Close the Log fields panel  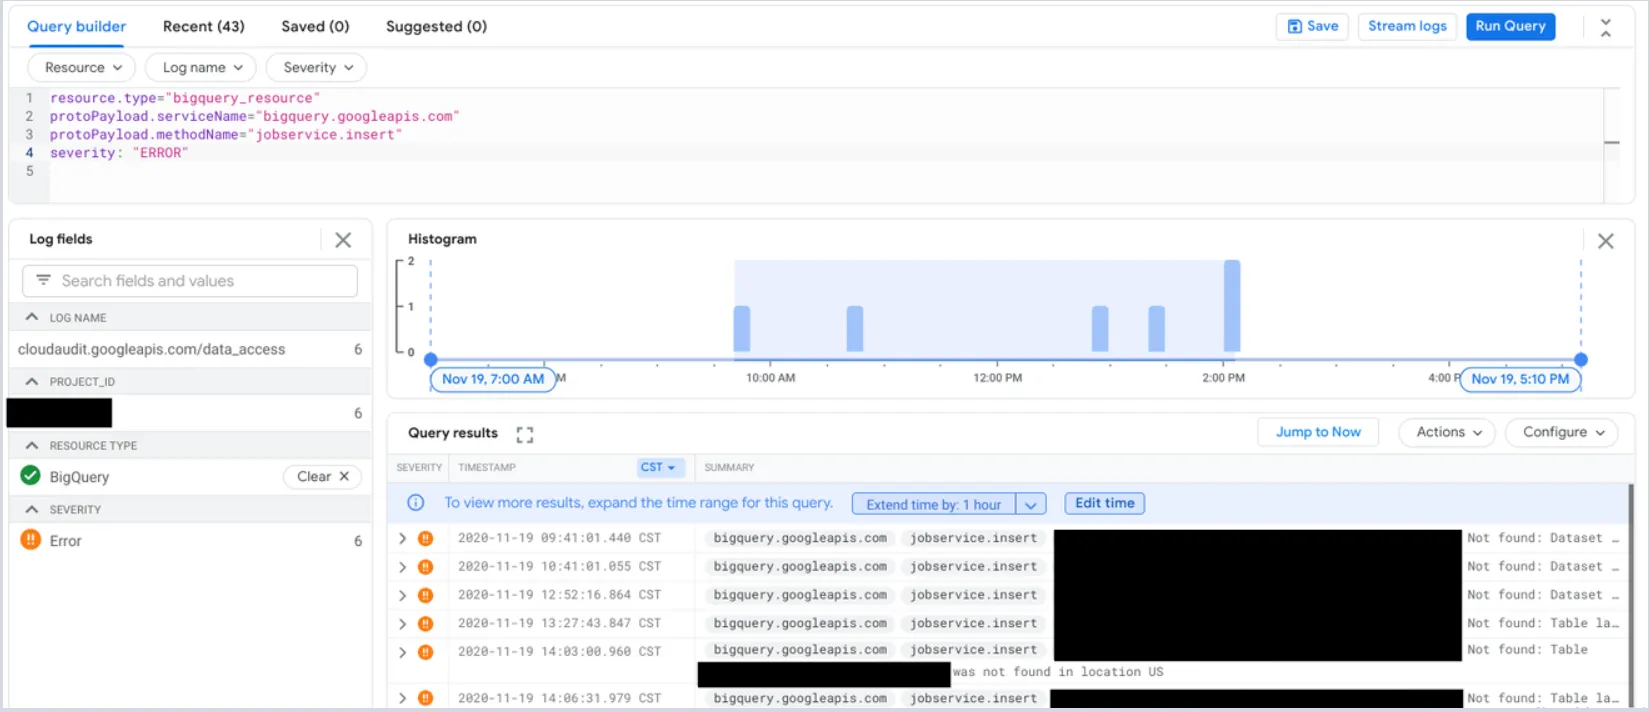tap(343, 240)
